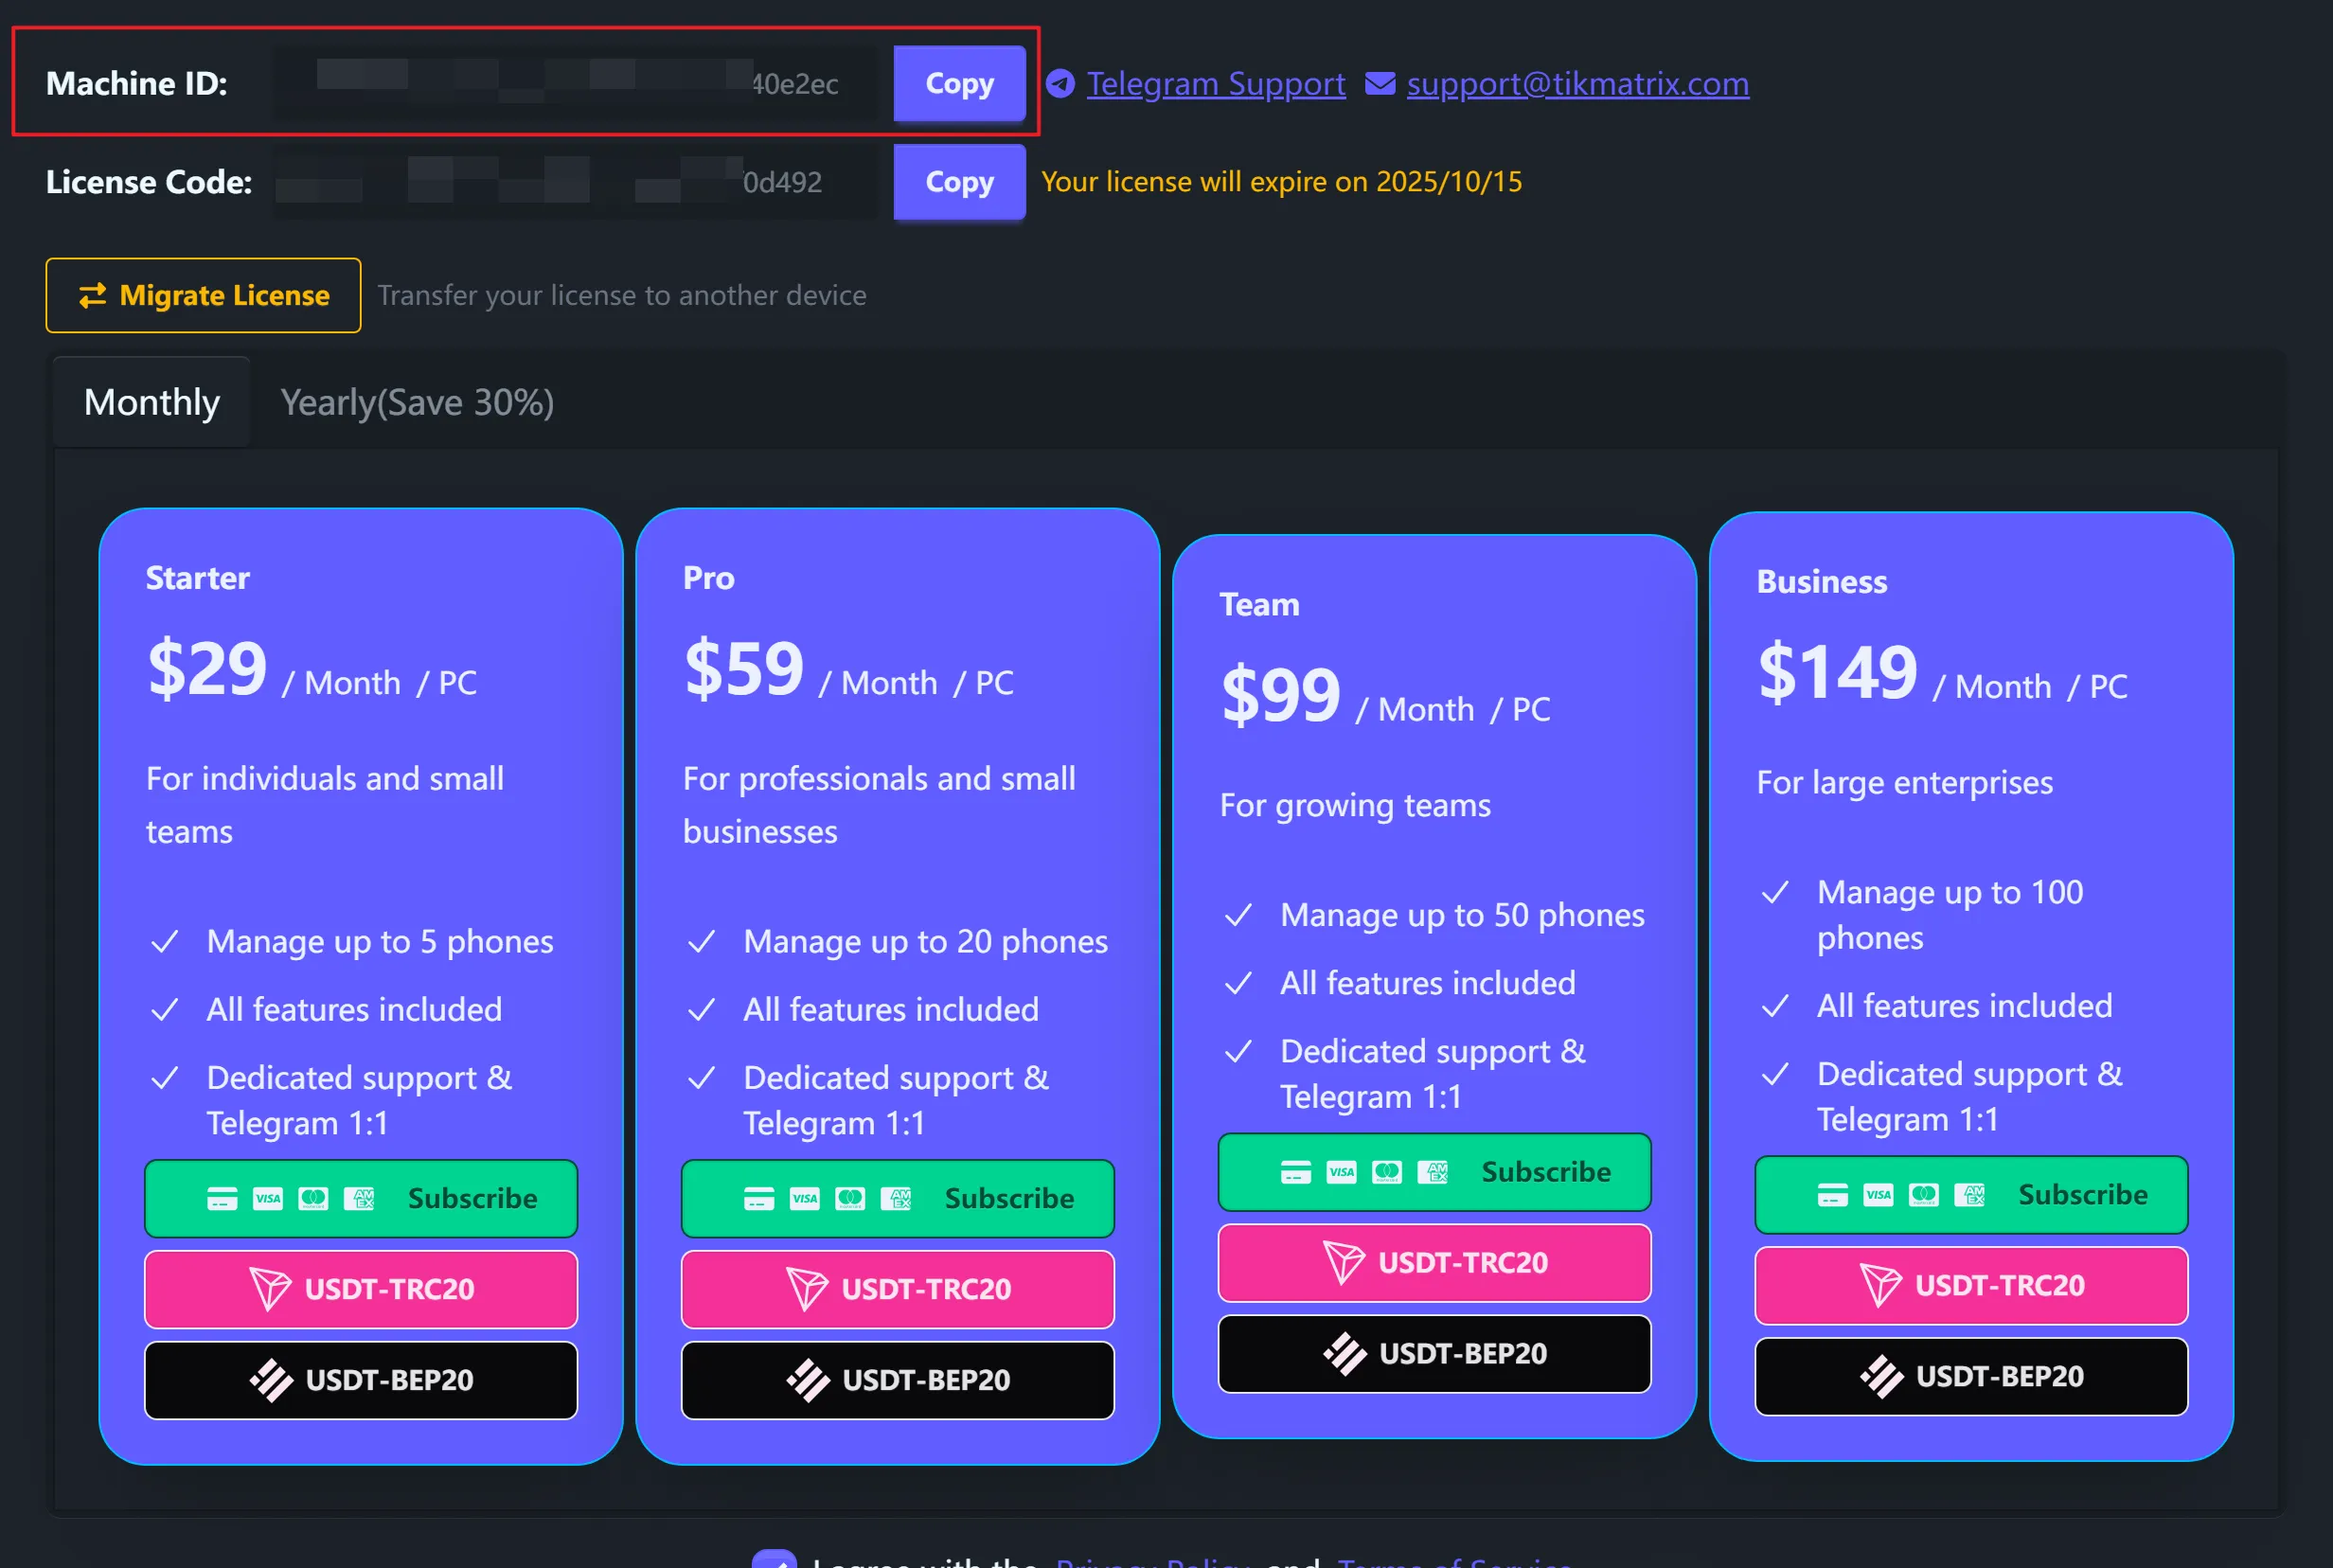Click the credit card icon in Starter Subscribe
Screen dimensions: 2333x1568
(x=222, y=1198)
